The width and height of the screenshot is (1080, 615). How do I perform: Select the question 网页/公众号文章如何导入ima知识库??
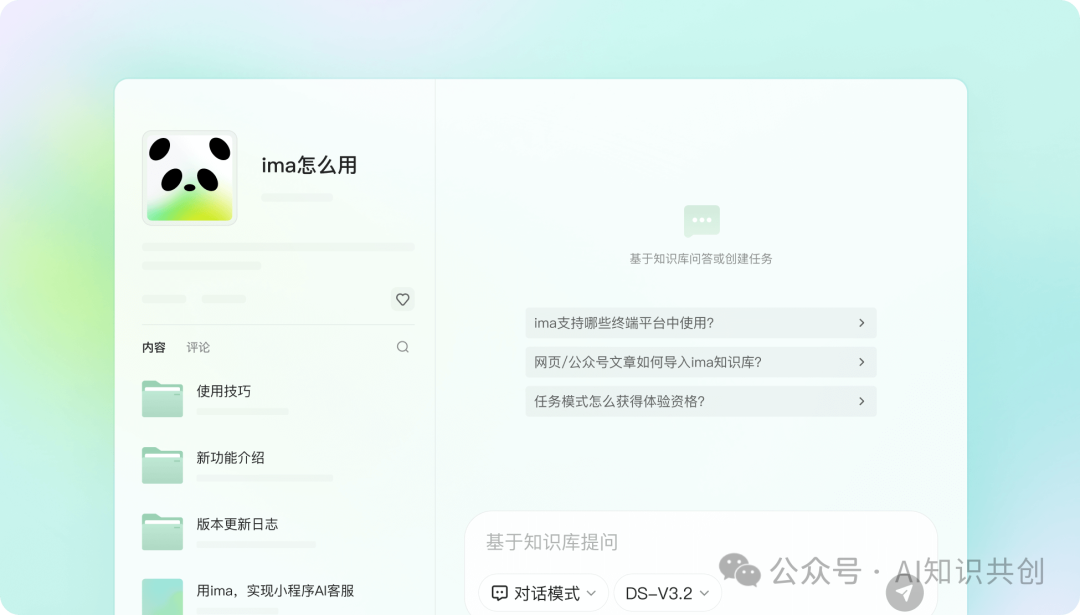click(700, 362)
